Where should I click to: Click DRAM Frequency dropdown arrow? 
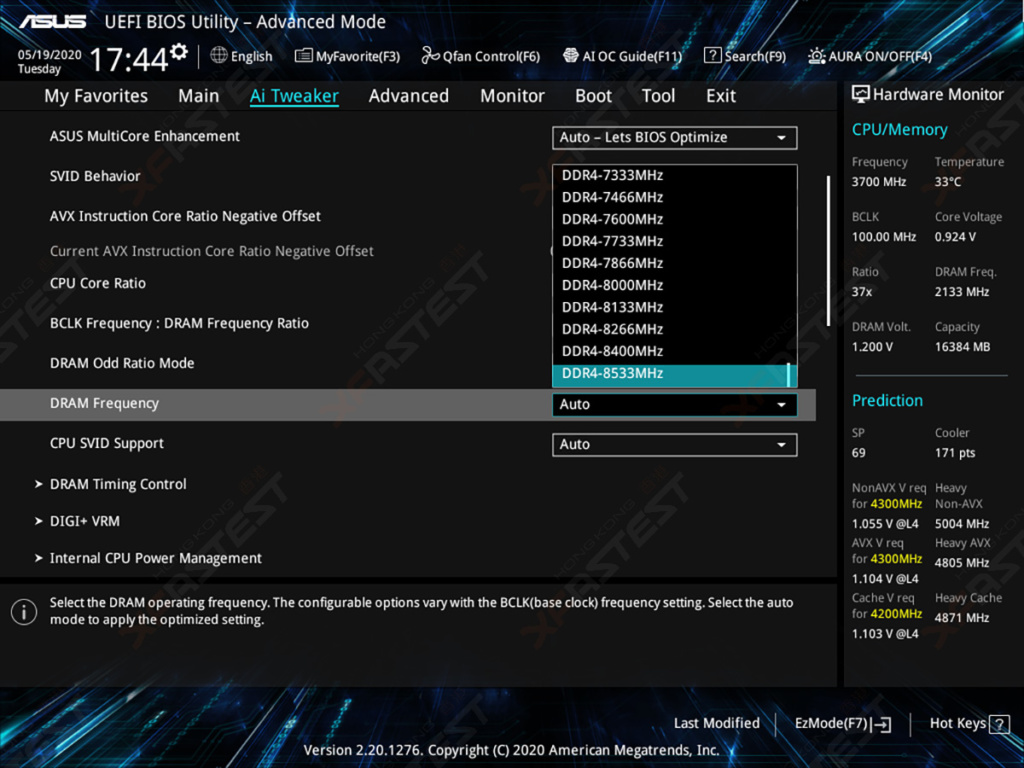coord(781,405)
